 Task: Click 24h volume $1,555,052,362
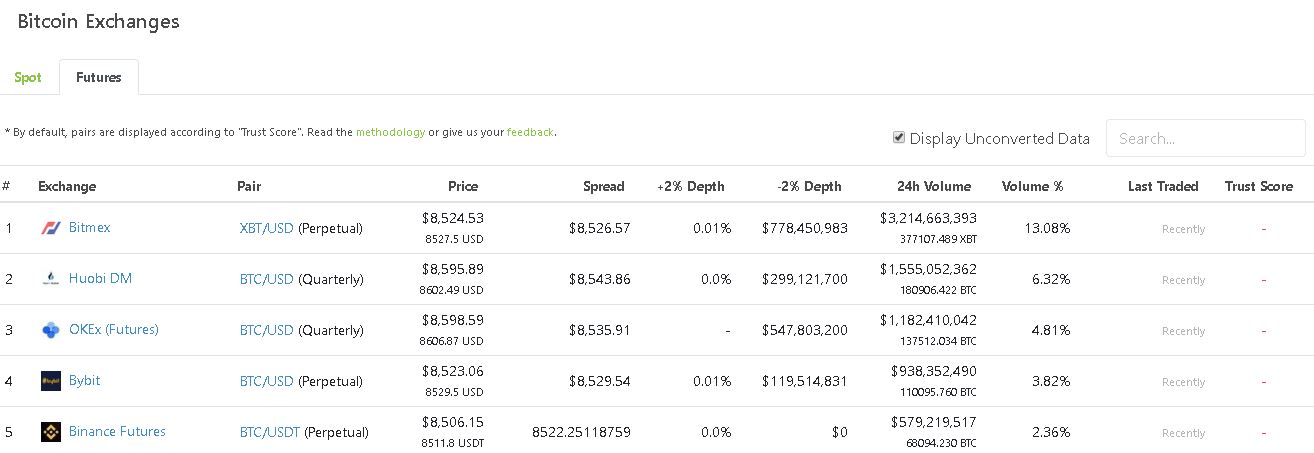coord(928,268)
